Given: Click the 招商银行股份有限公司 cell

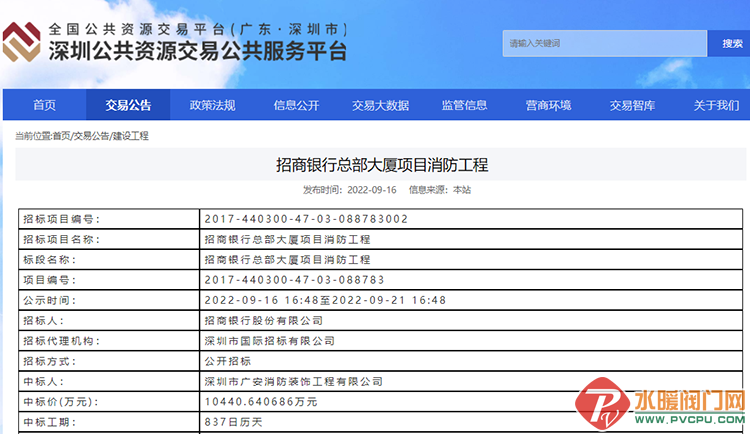Looking at the screenshot, I should (471, 321).
